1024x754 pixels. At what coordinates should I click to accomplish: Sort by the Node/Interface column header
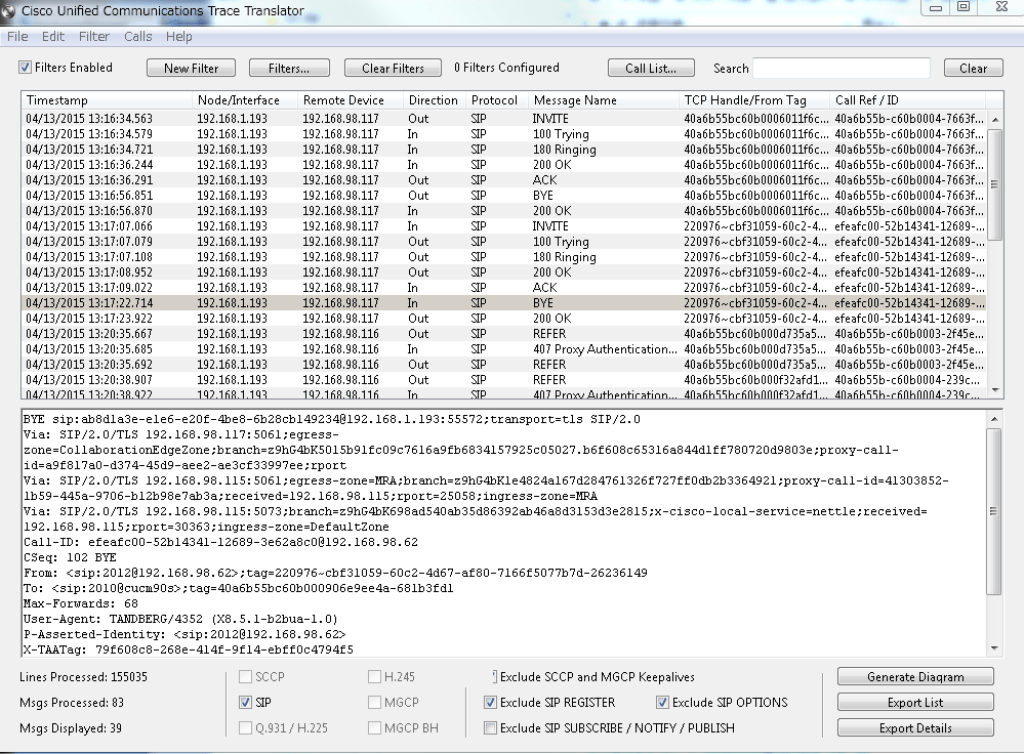pos(245,100)
